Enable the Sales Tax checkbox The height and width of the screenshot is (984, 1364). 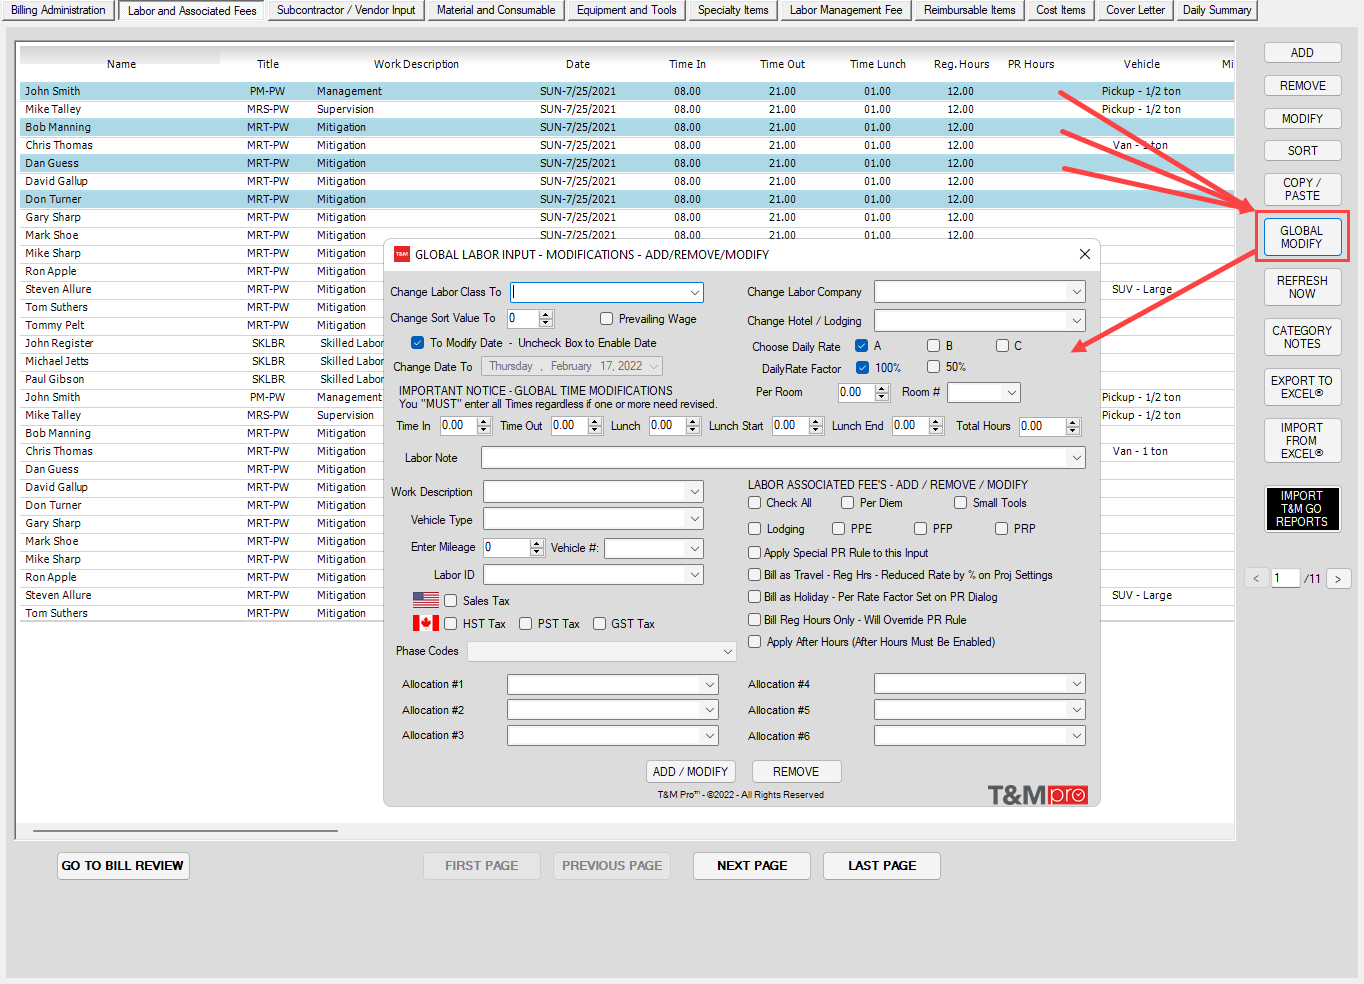click(451, 601)
